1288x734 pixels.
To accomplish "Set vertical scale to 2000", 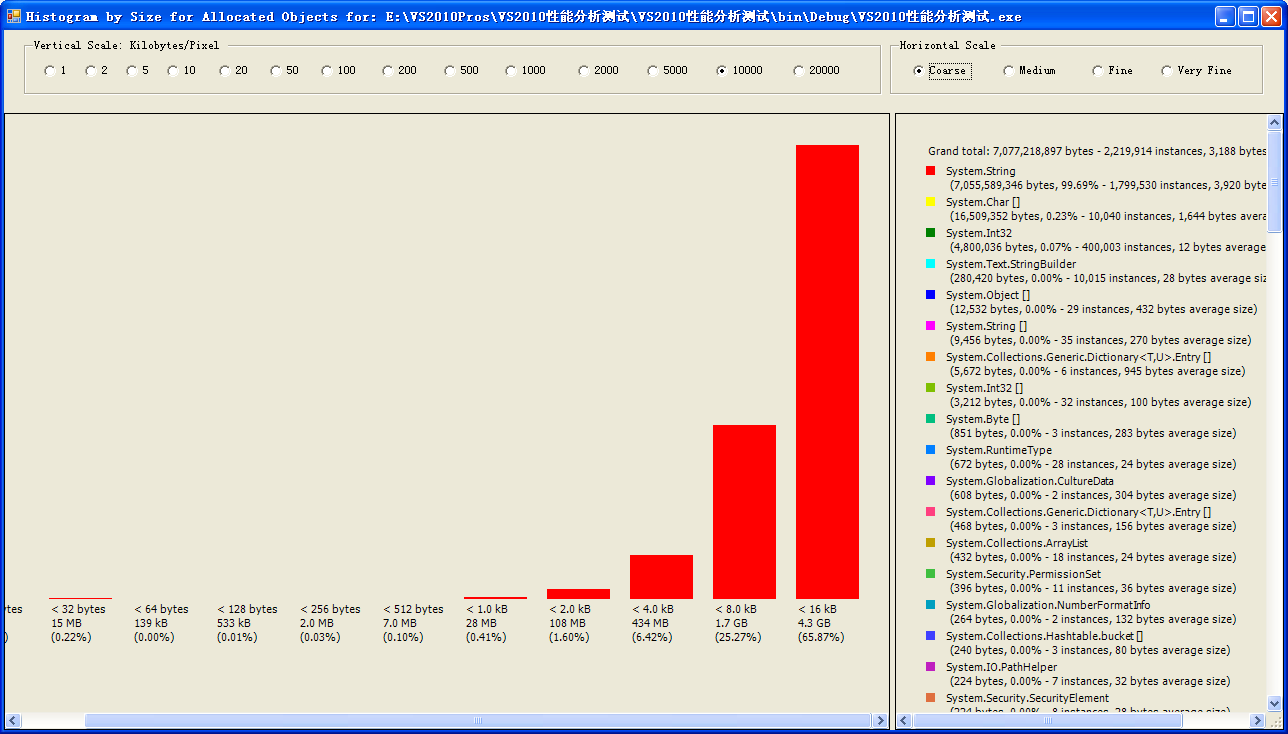I will tap(599, 71).
